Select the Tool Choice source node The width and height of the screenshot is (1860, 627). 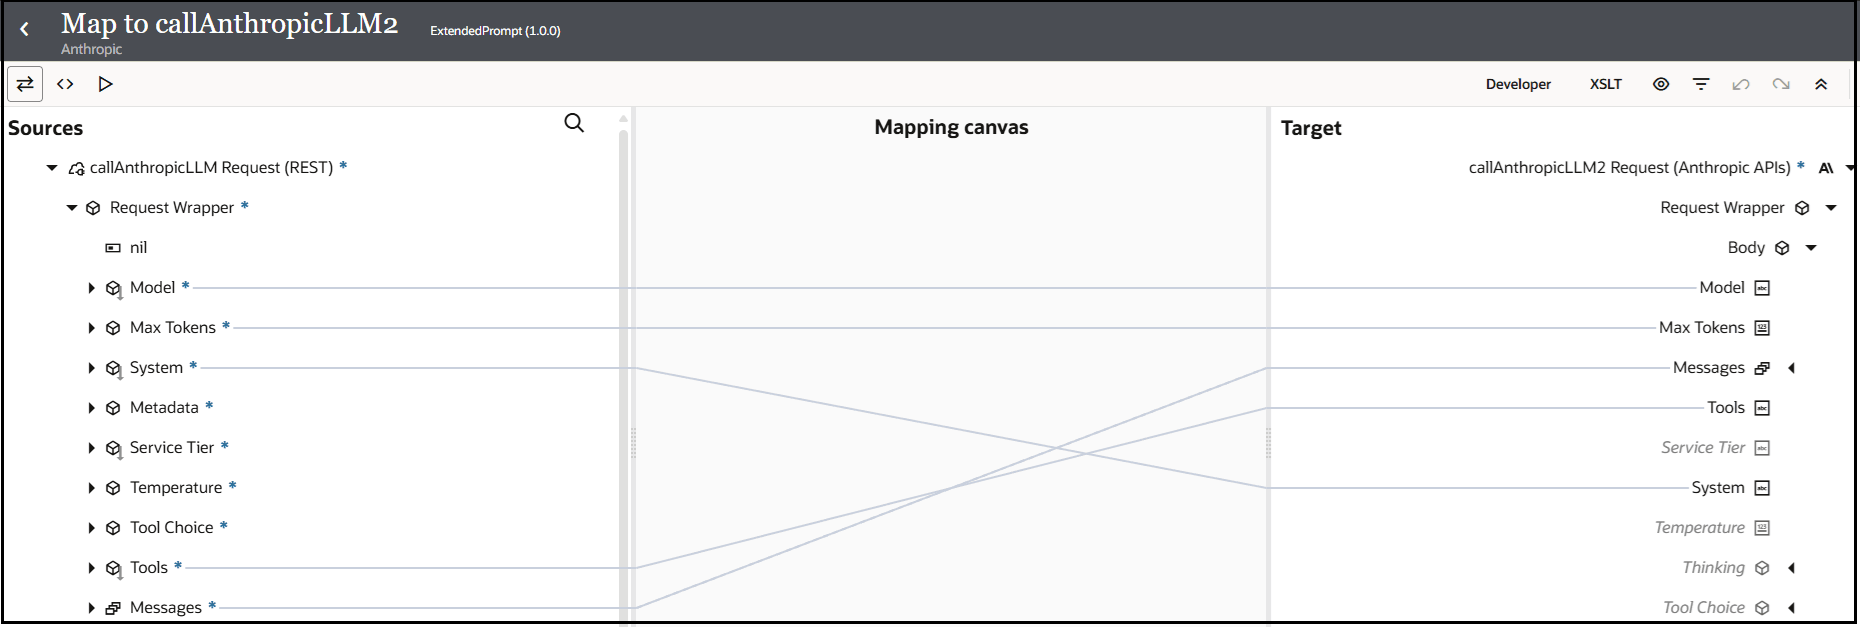[171, 527]
